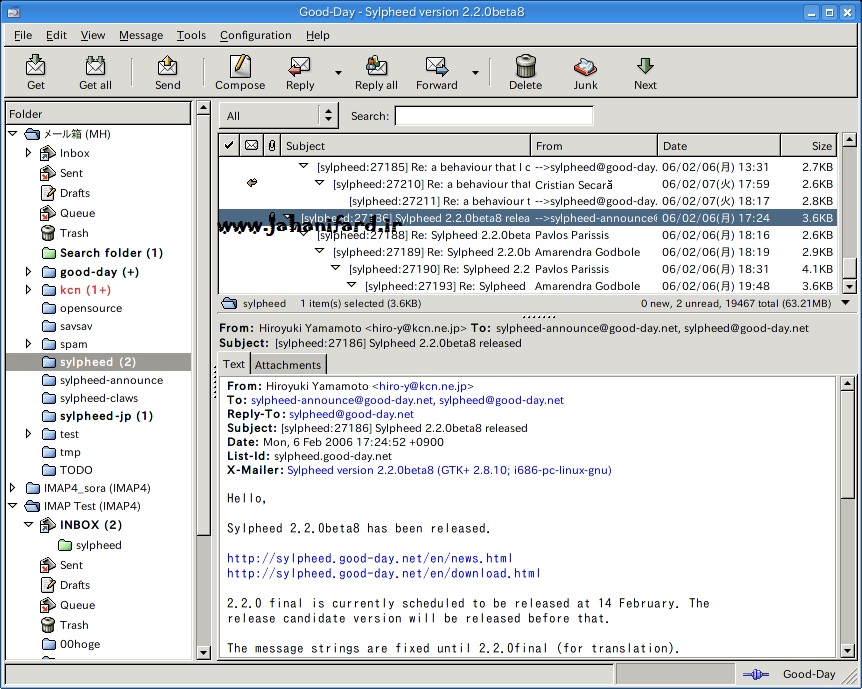862x689 pixels.
Task: Click the attachment paperclip column header
Action: (x=271, y=146)
